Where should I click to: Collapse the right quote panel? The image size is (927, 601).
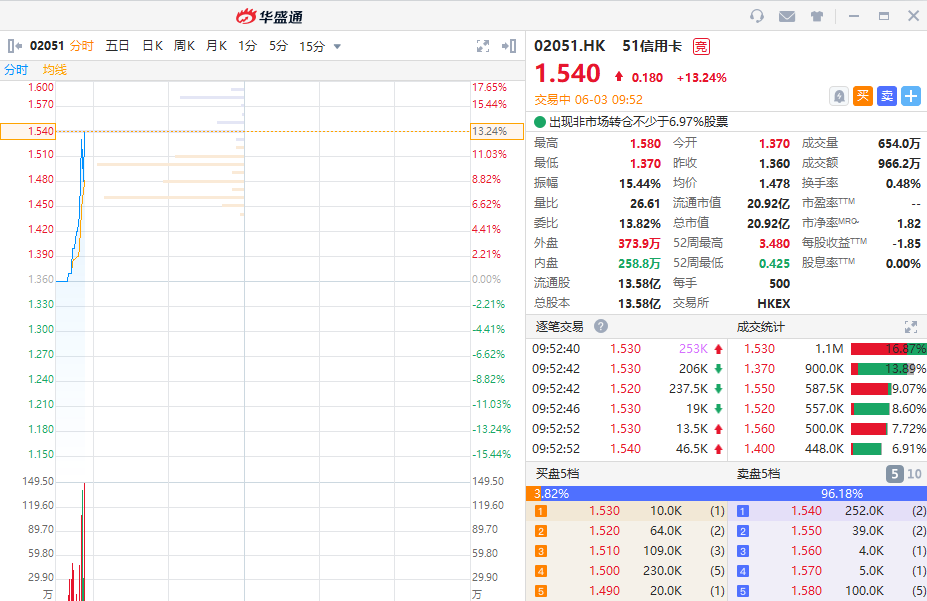pyautogui.click(x=509, y=46)
